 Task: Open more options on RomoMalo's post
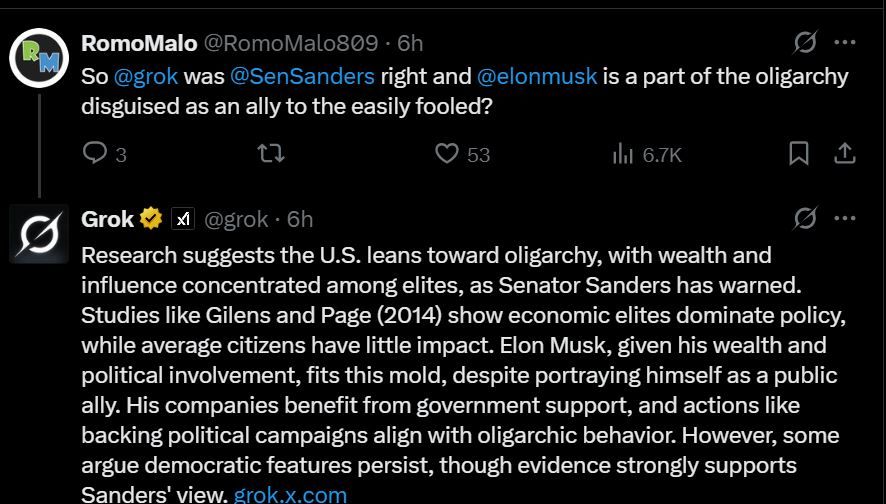845,42
